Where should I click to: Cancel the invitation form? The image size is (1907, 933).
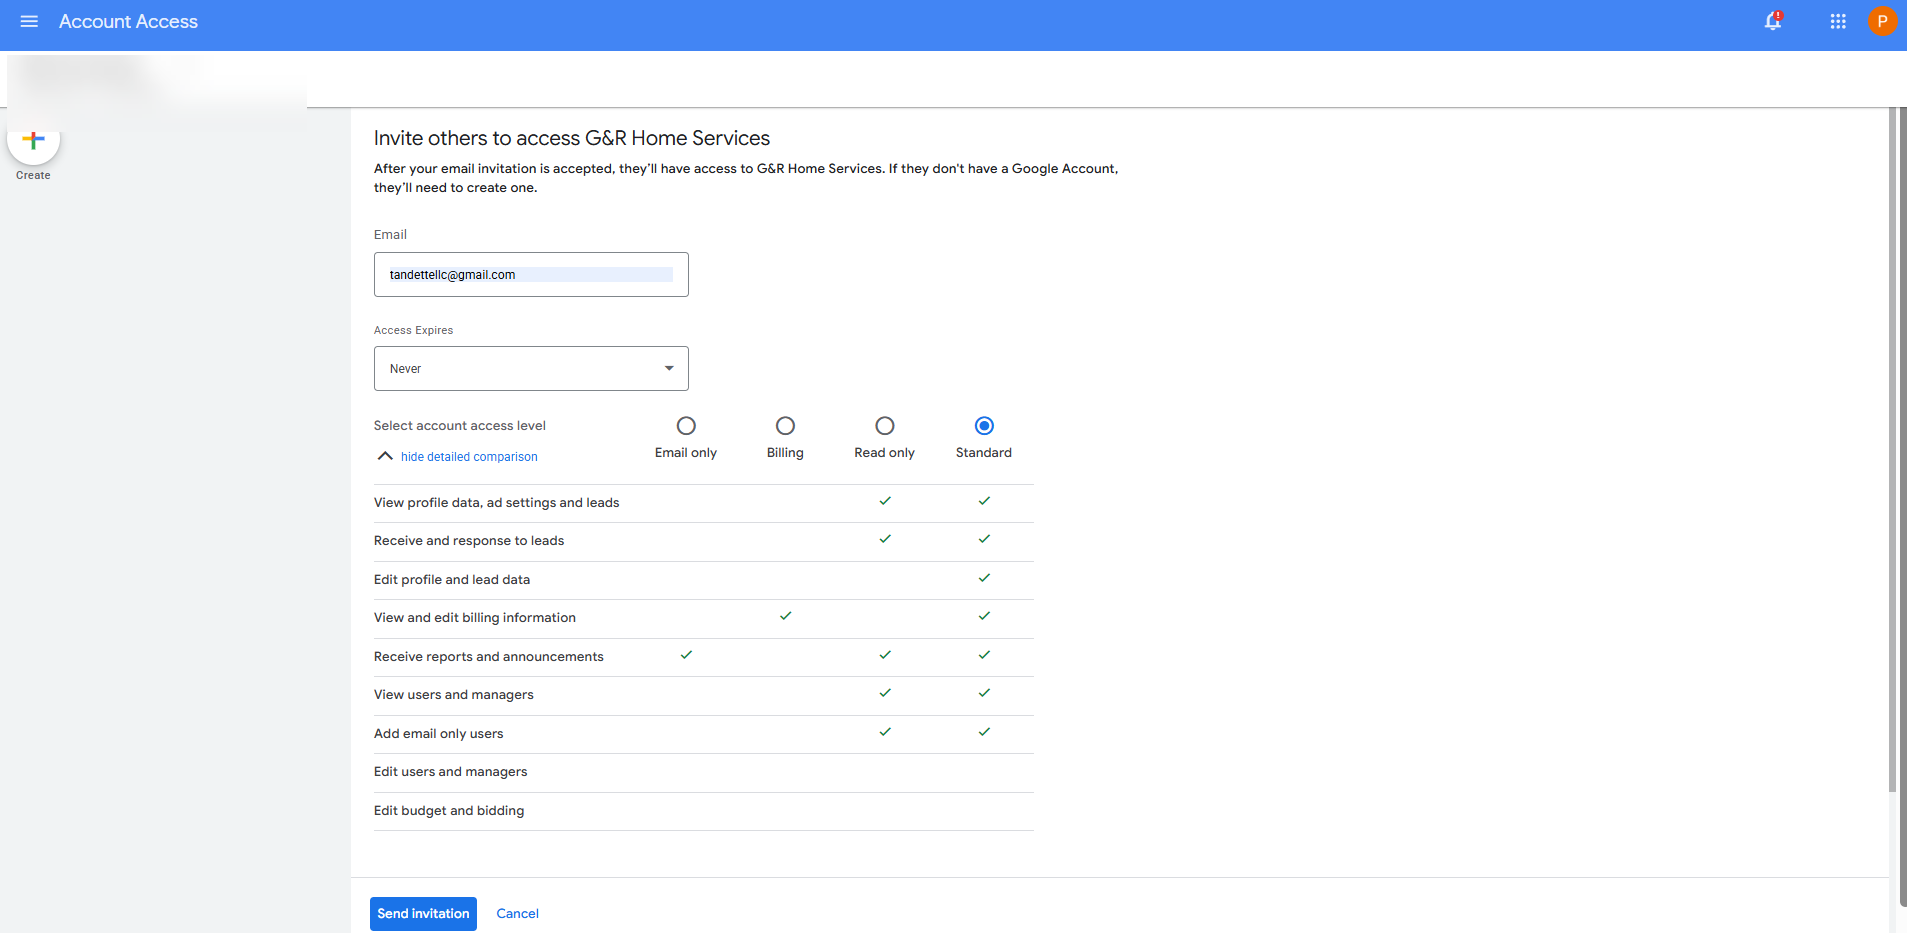(x=517, y=913)
